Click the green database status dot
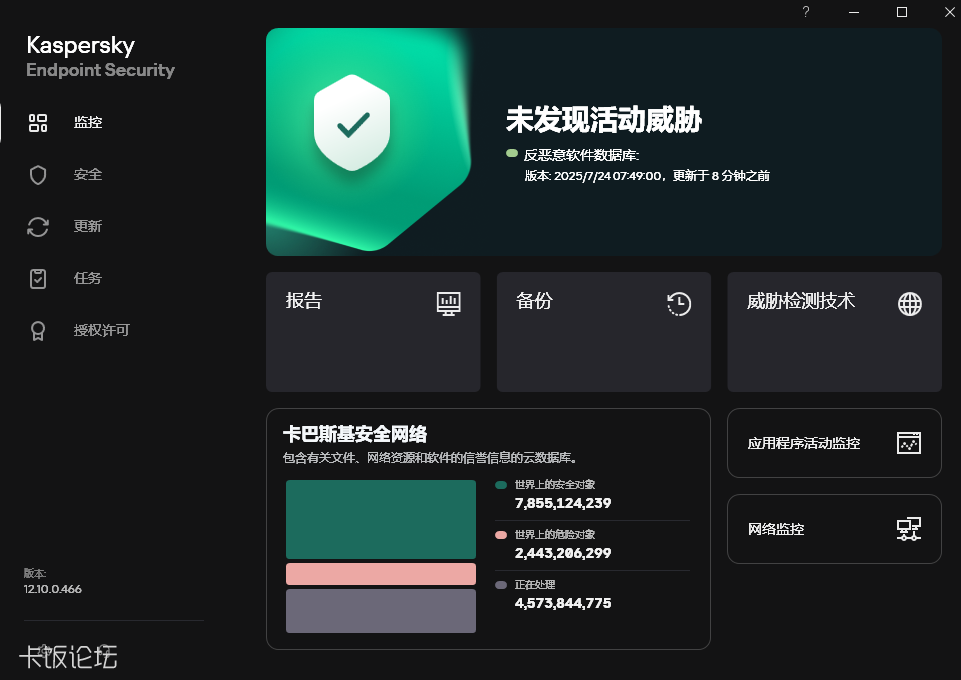Image resolution: width=961 pixels, height=680 pixels. click(512, 153)
